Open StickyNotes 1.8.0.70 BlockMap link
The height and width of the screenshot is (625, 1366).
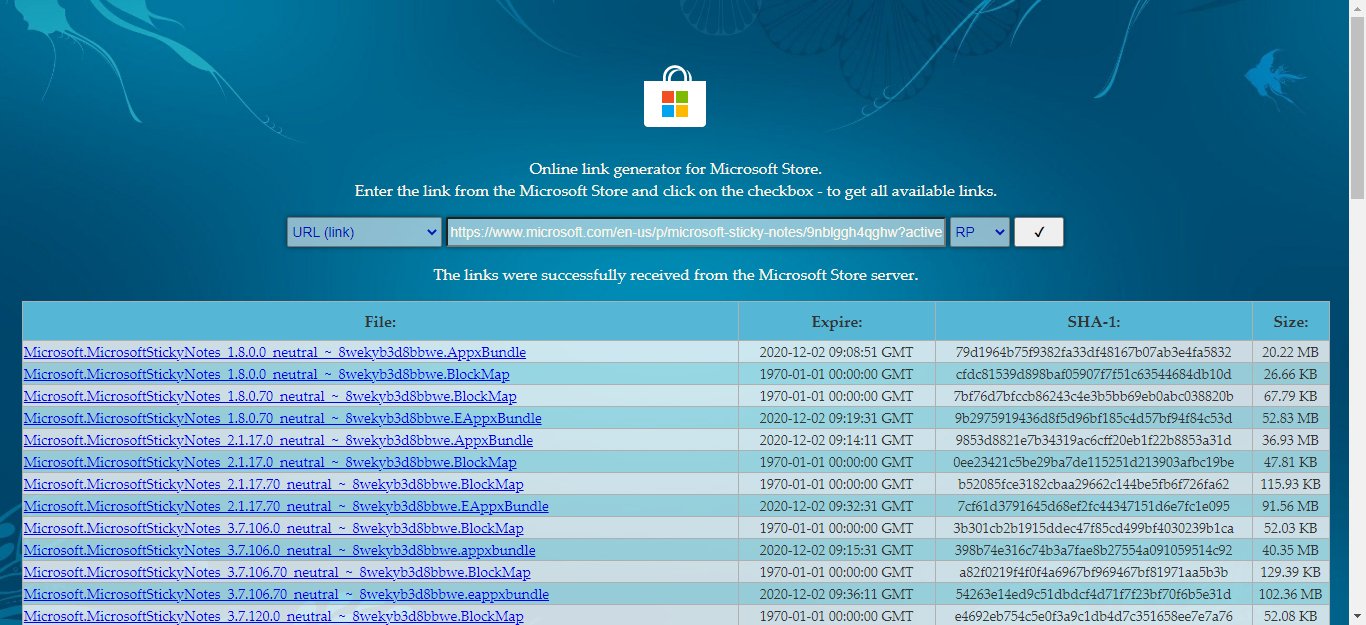coord(271,396)
